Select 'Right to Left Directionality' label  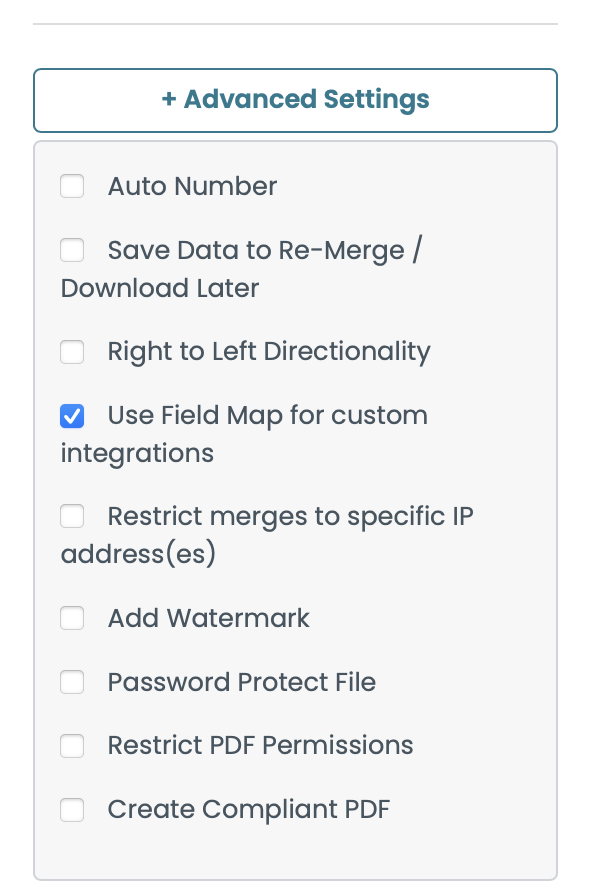269,352
